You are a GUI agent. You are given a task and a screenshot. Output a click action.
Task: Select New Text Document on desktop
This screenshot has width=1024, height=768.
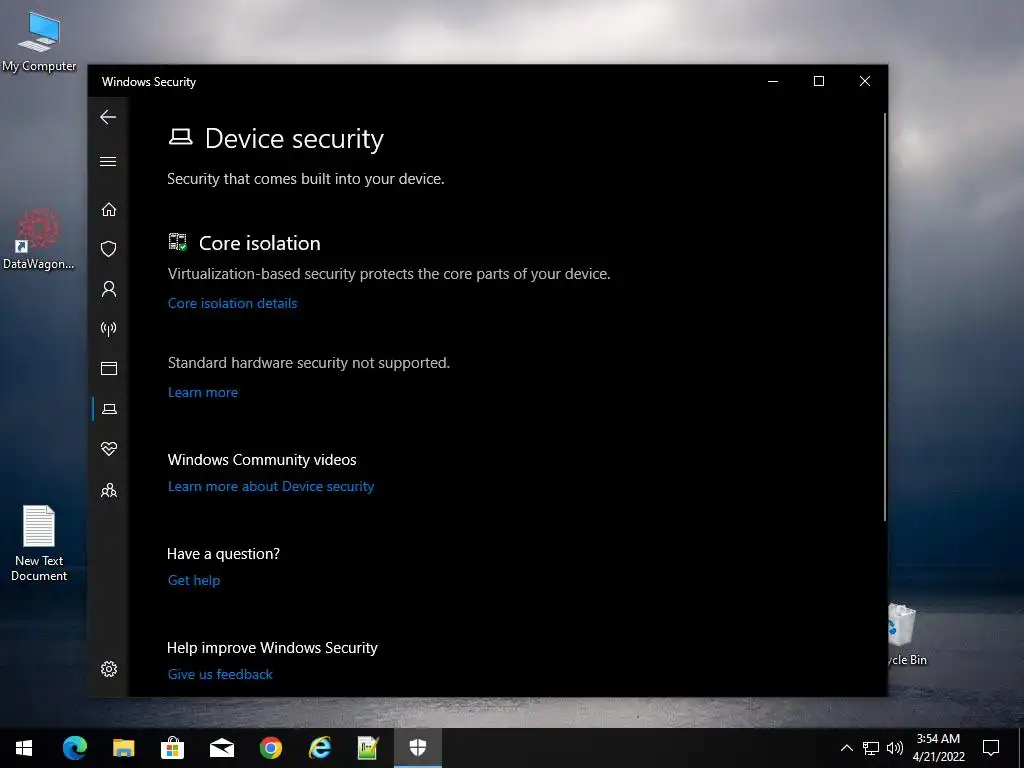pyautogui.click(x=39, y=543)
